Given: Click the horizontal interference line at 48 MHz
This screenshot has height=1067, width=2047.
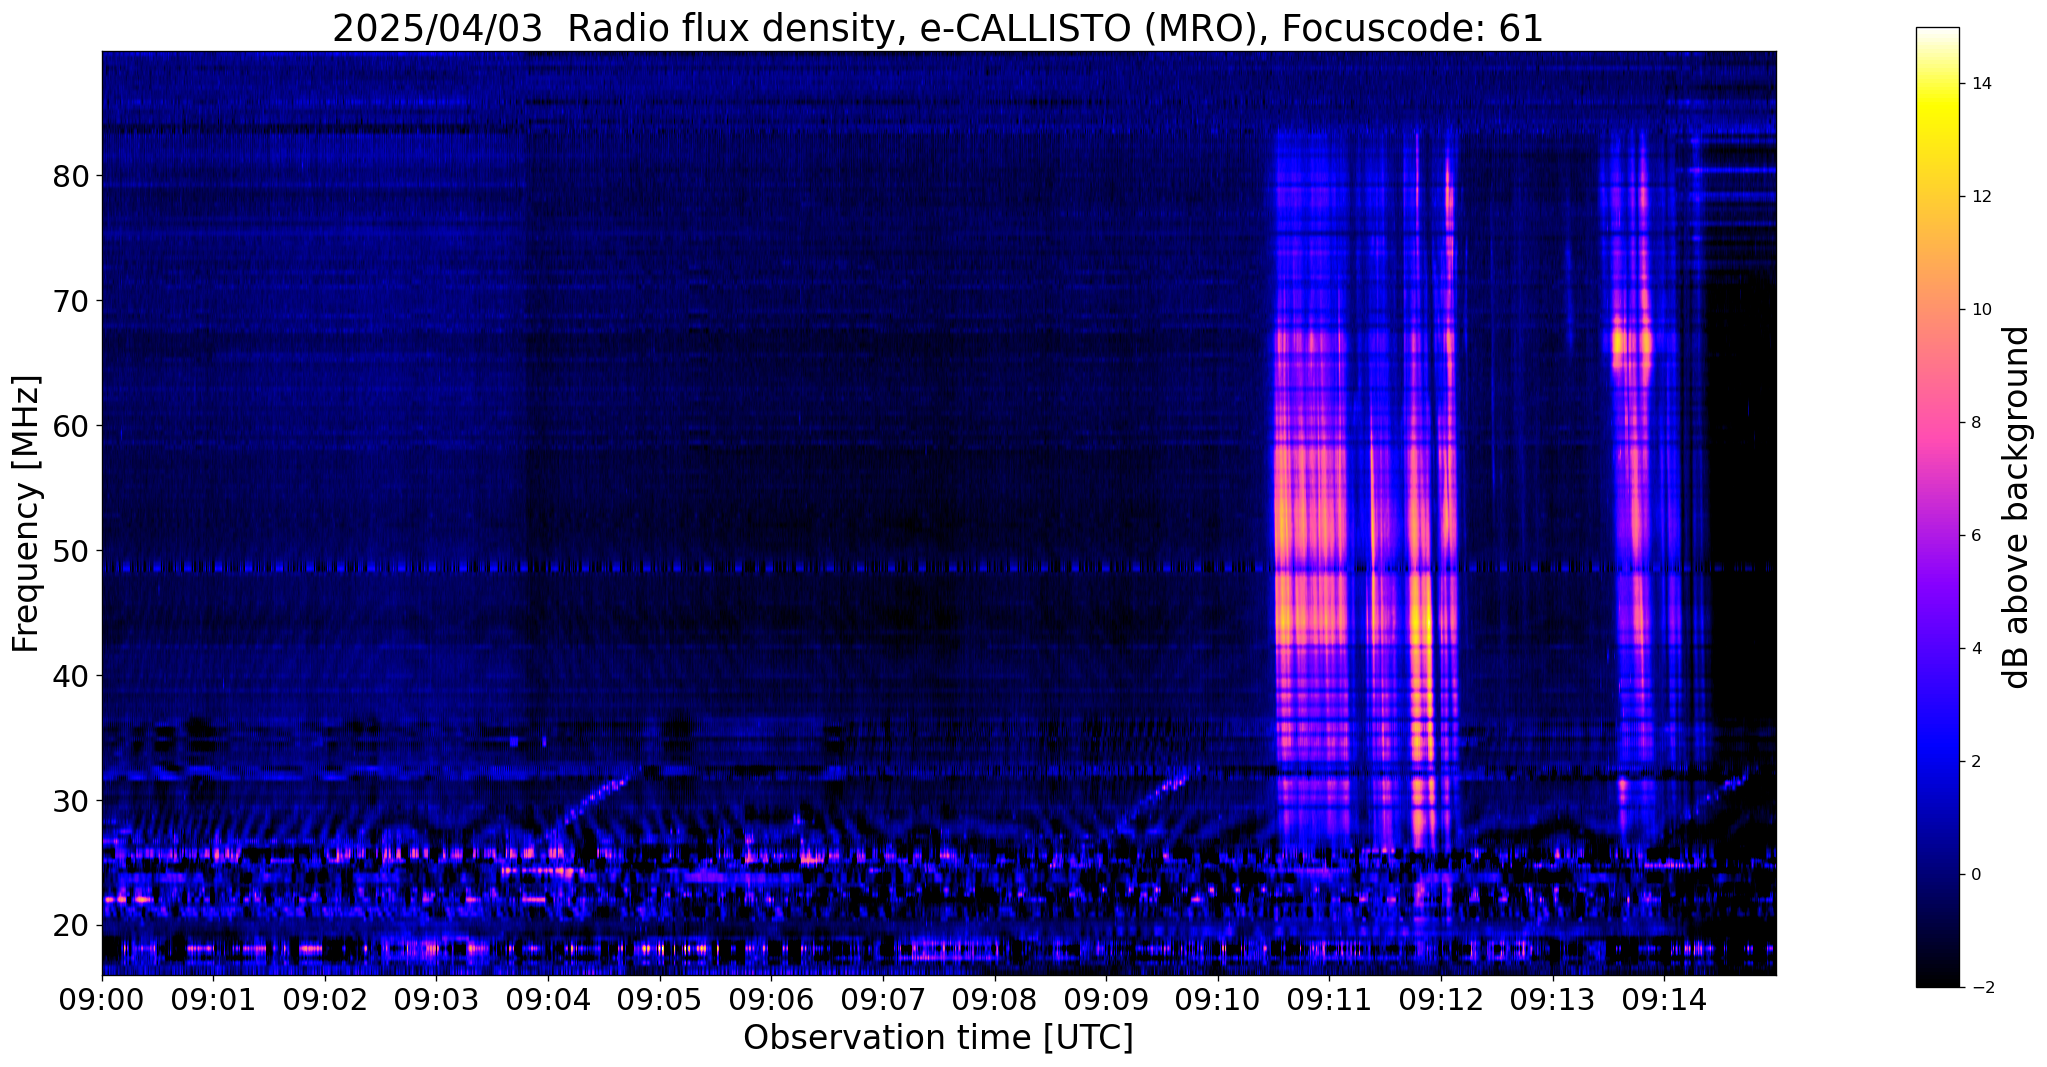Looking at the screenshot, I should [938, 567].
